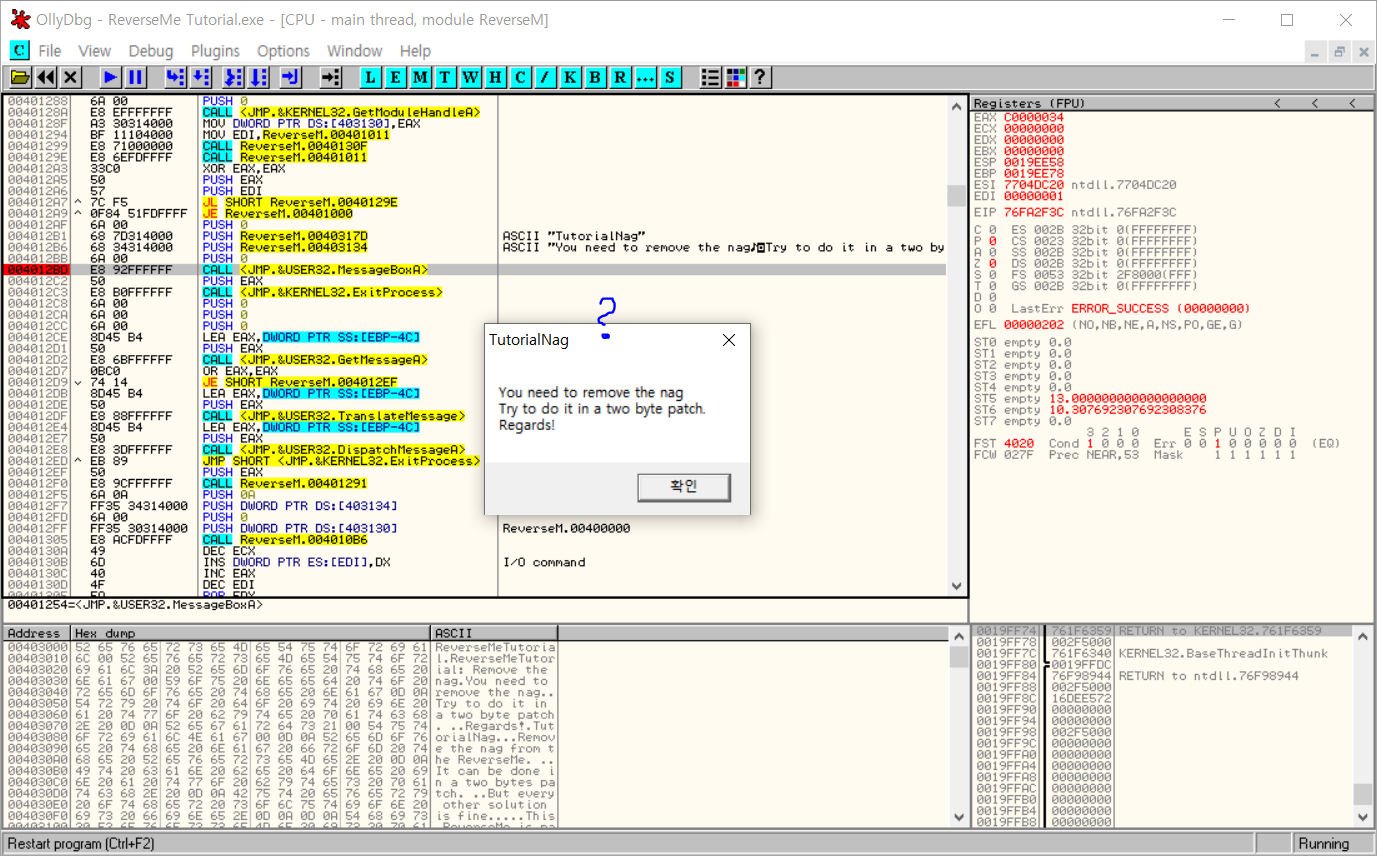Show the Windows list (W icon)

(x=471, y=77)
